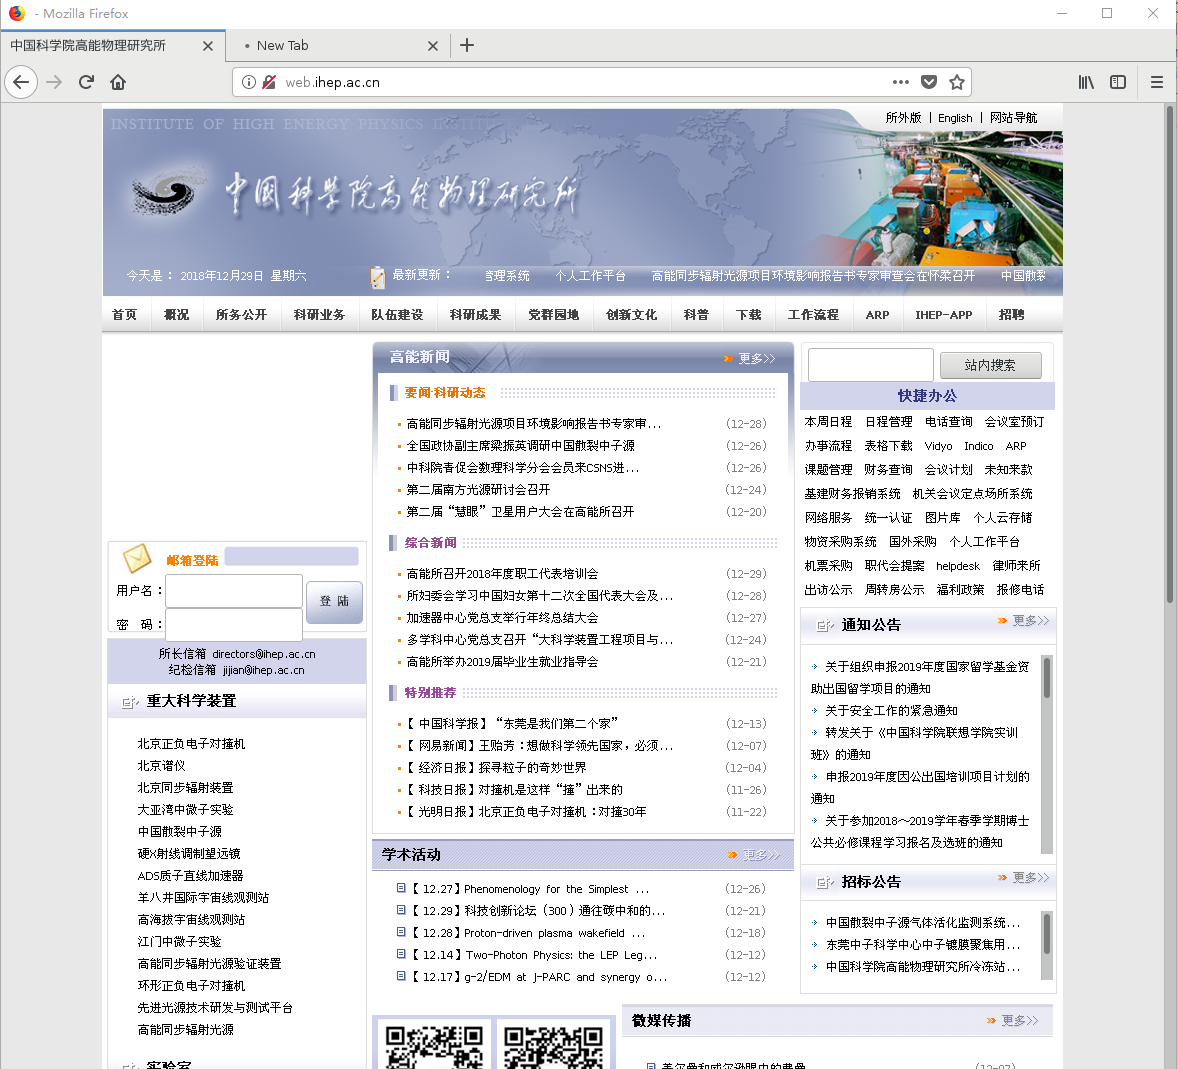This screenshot has width=1178, height=1069.
Task: Open IHEP-APP navigation menu item
Action: tap(944, 315)
